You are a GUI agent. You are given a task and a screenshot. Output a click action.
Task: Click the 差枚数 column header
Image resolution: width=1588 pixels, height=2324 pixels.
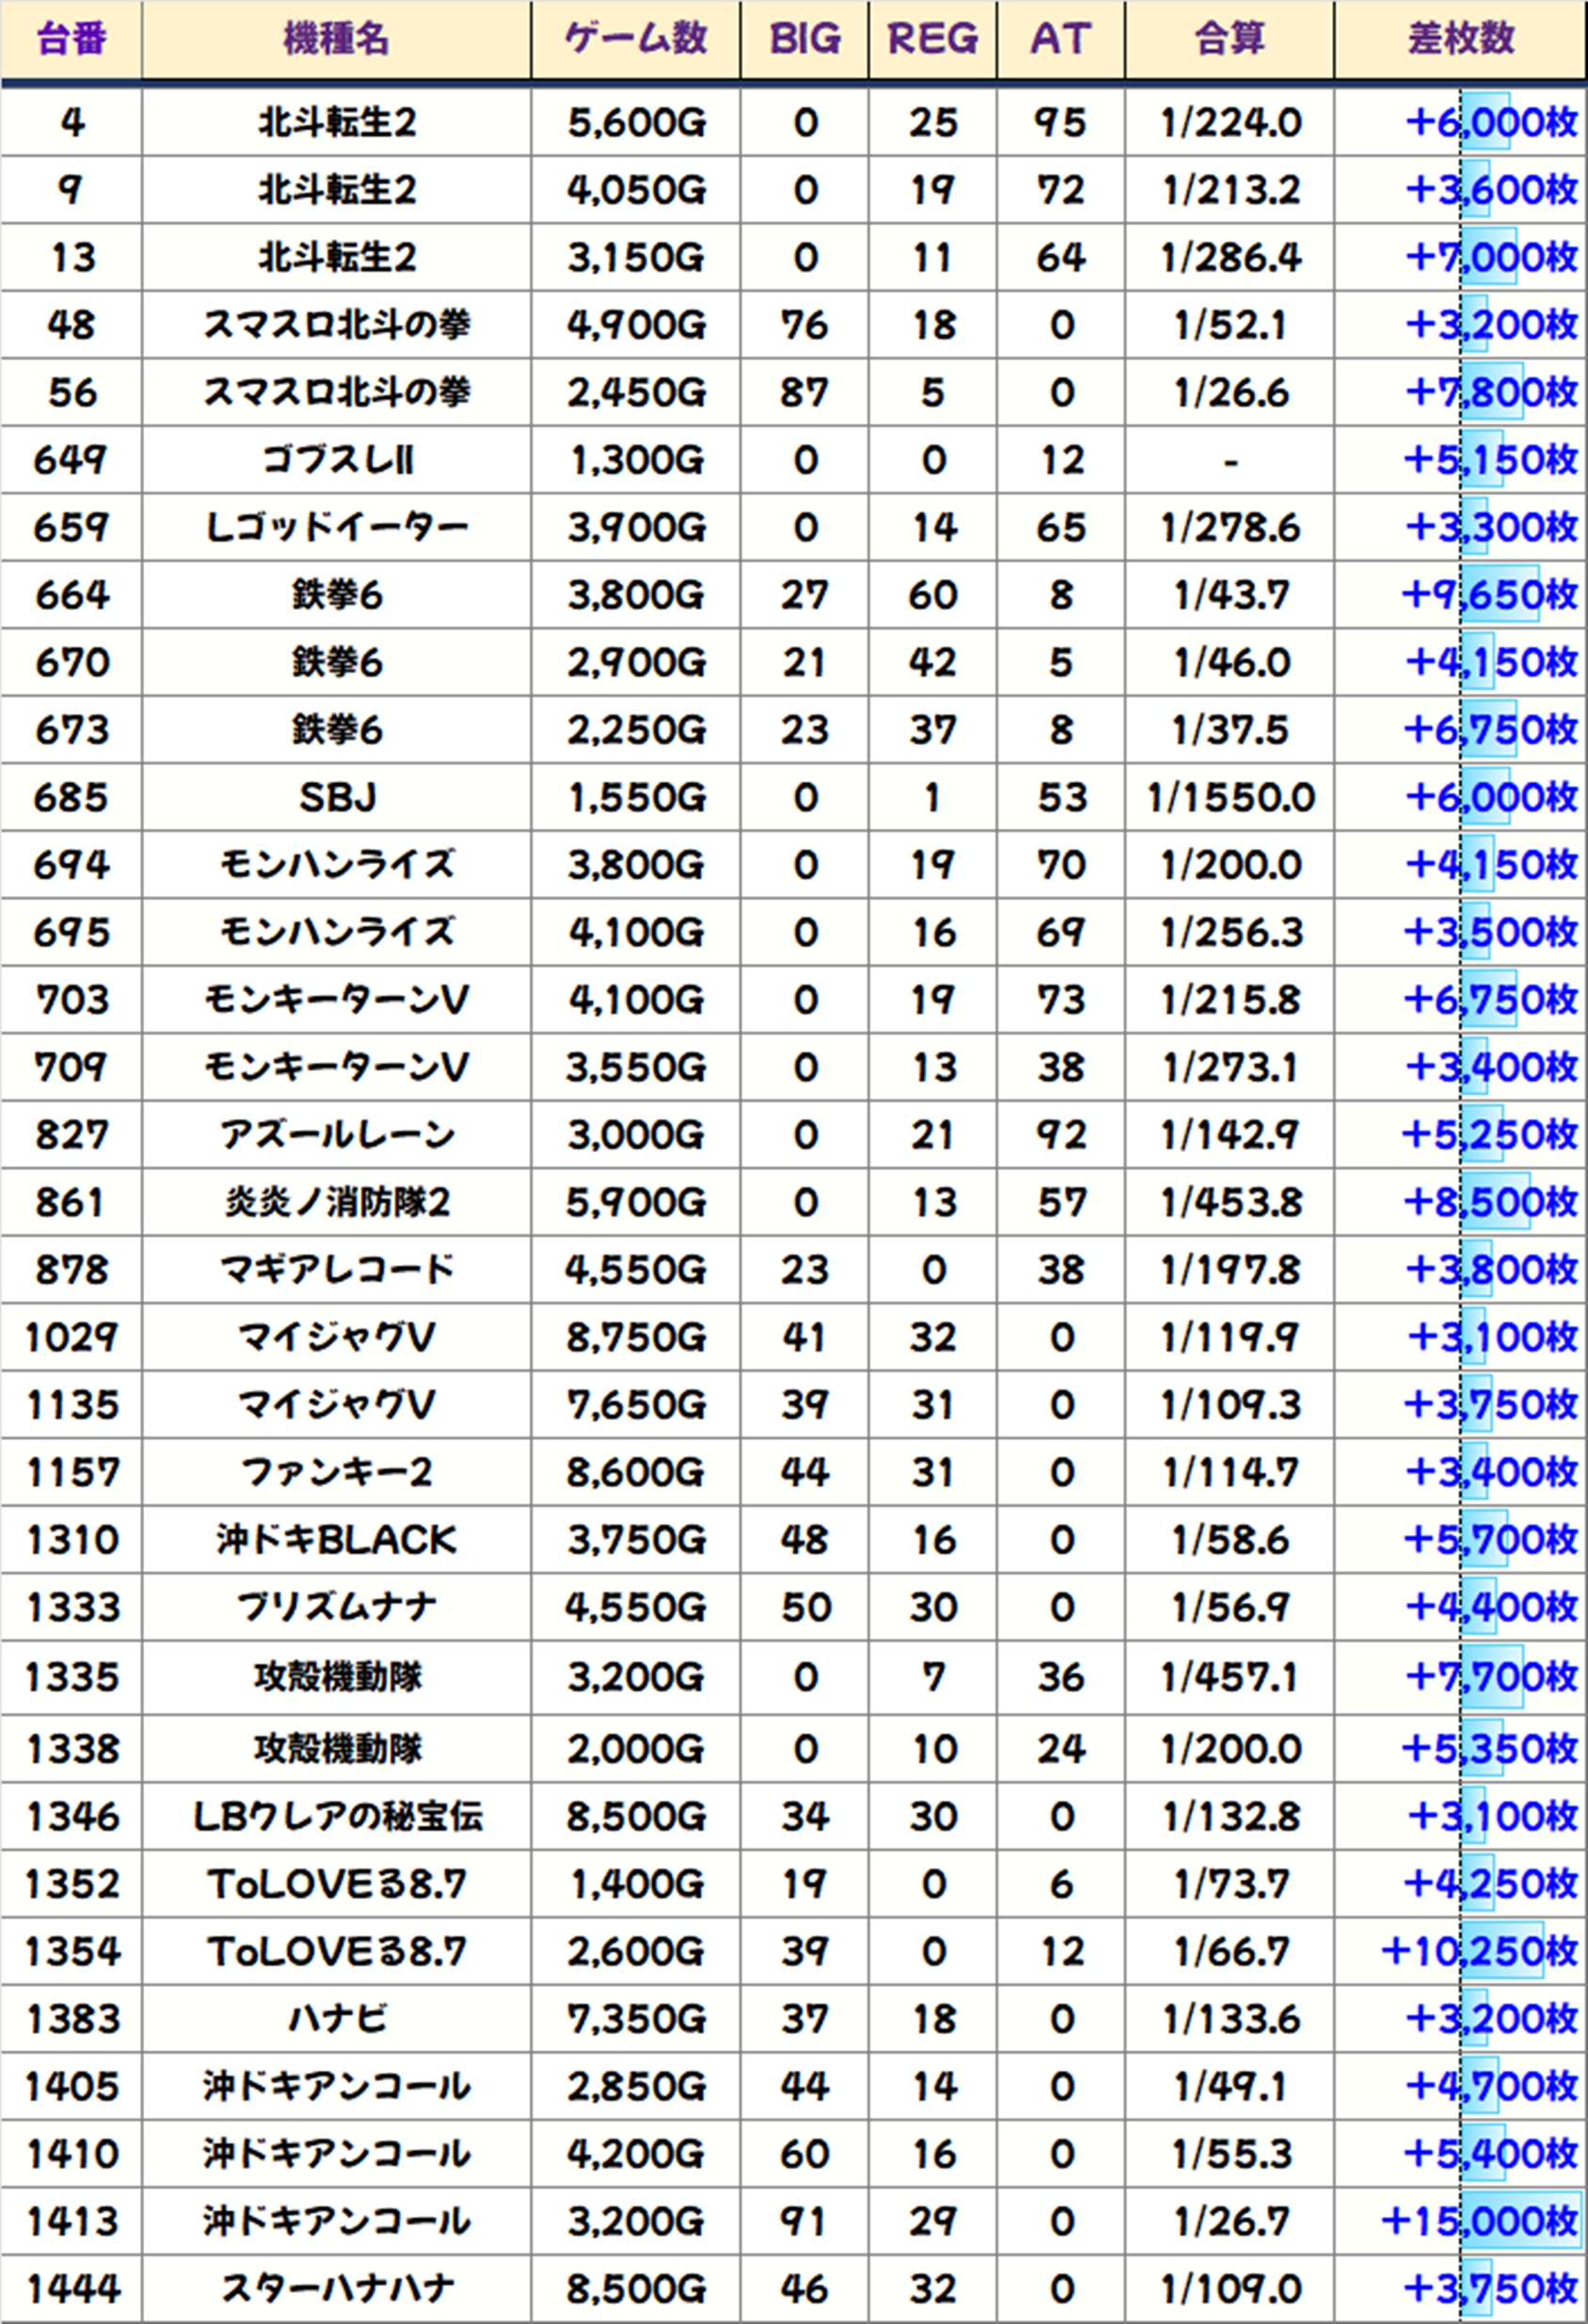[x=1460, y=40]
